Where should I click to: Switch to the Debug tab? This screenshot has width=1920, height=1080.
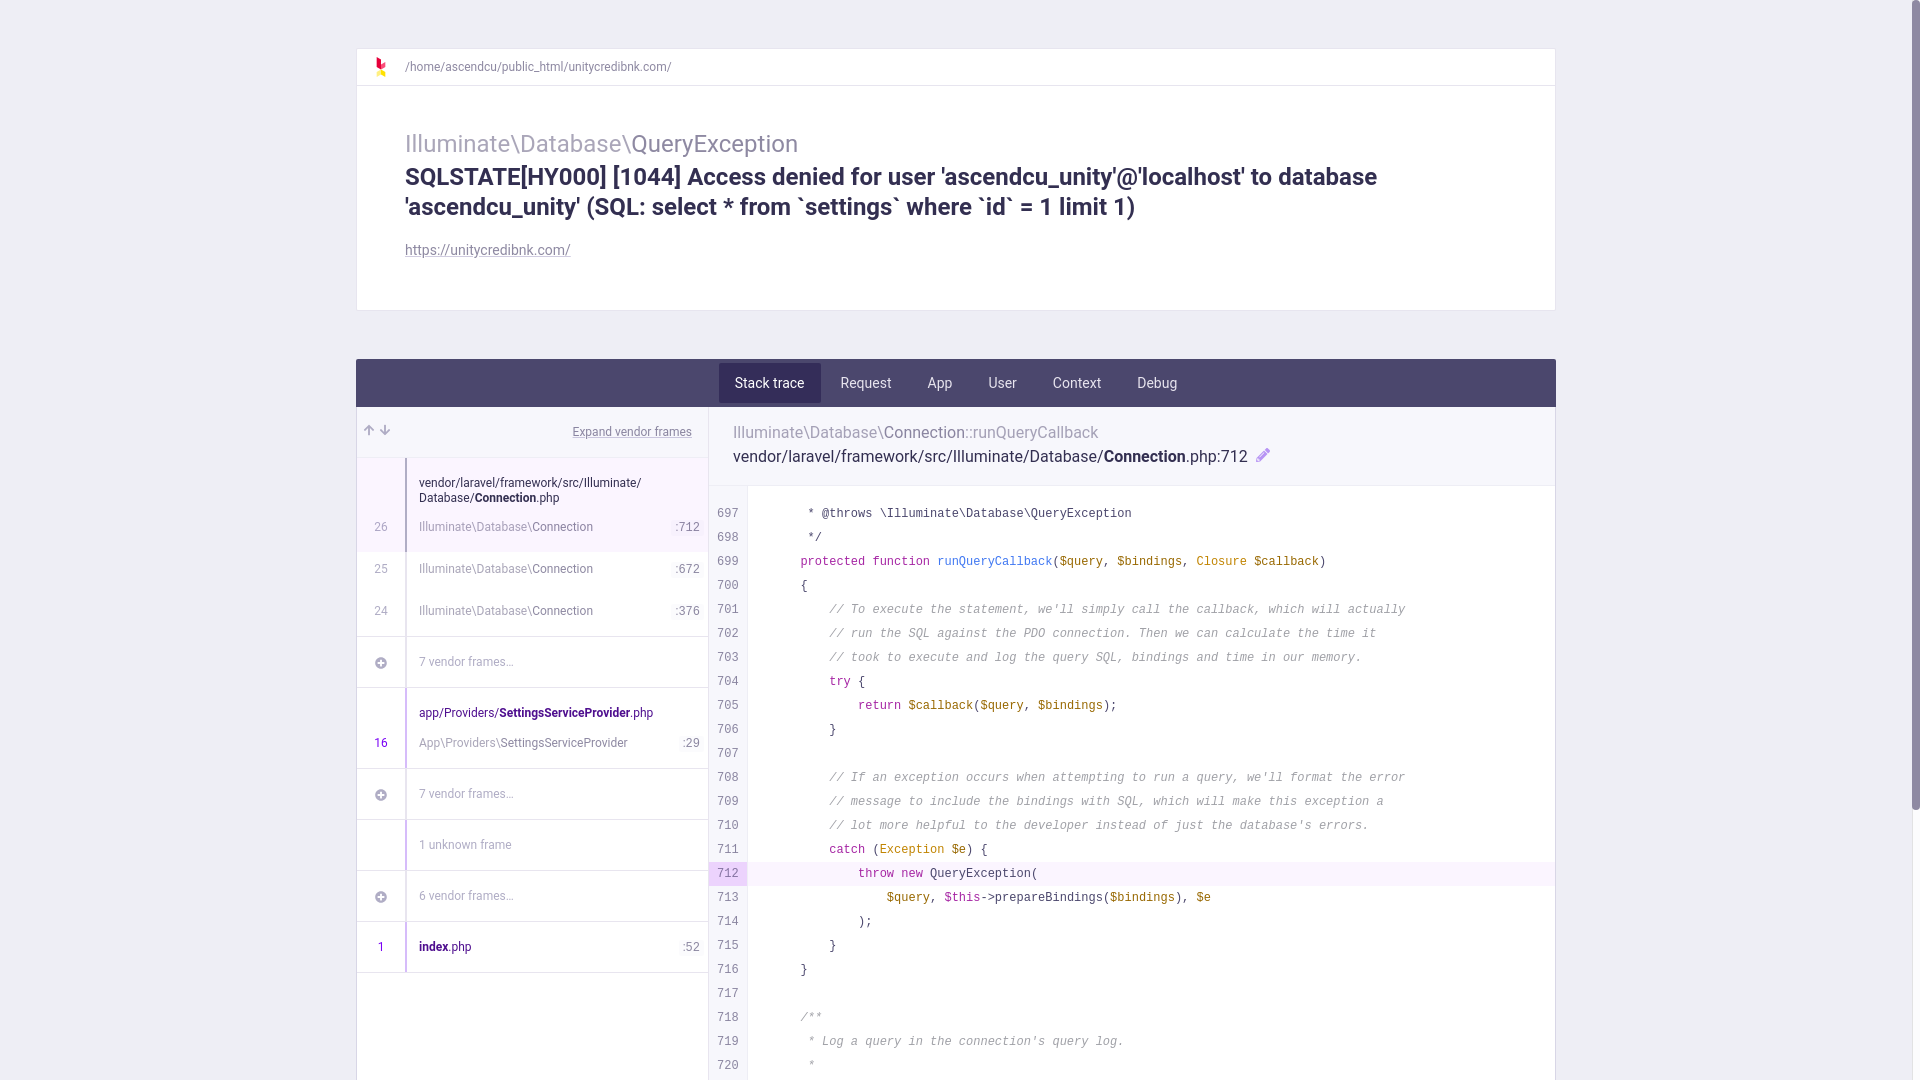(1157, 383)
